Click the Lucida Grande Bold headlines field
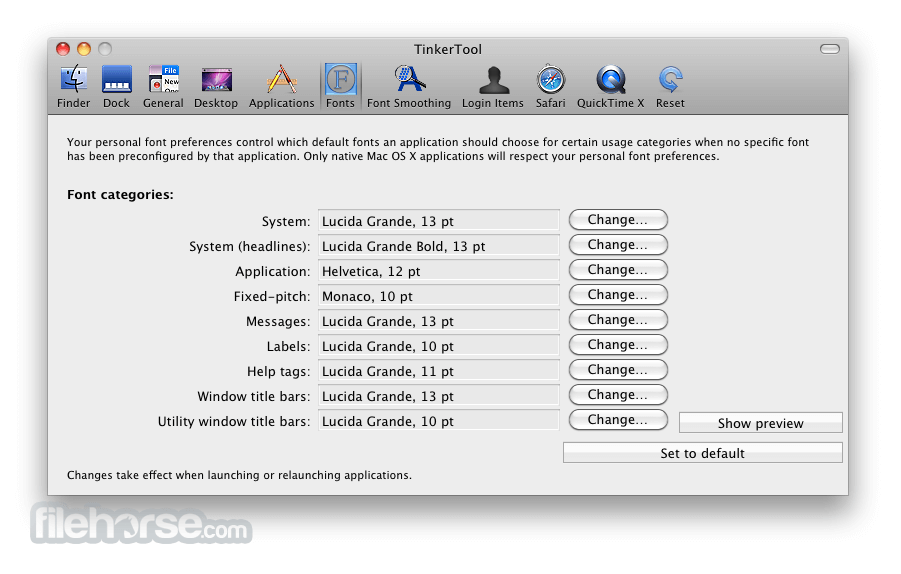Viewport: 901px width, 574px height. pyautogui.click(x=438, y=246)
